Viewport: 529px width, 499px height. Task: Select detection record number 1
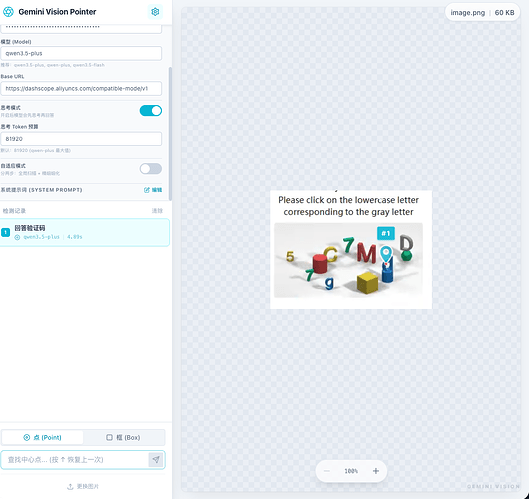click(x=84, y=232)
